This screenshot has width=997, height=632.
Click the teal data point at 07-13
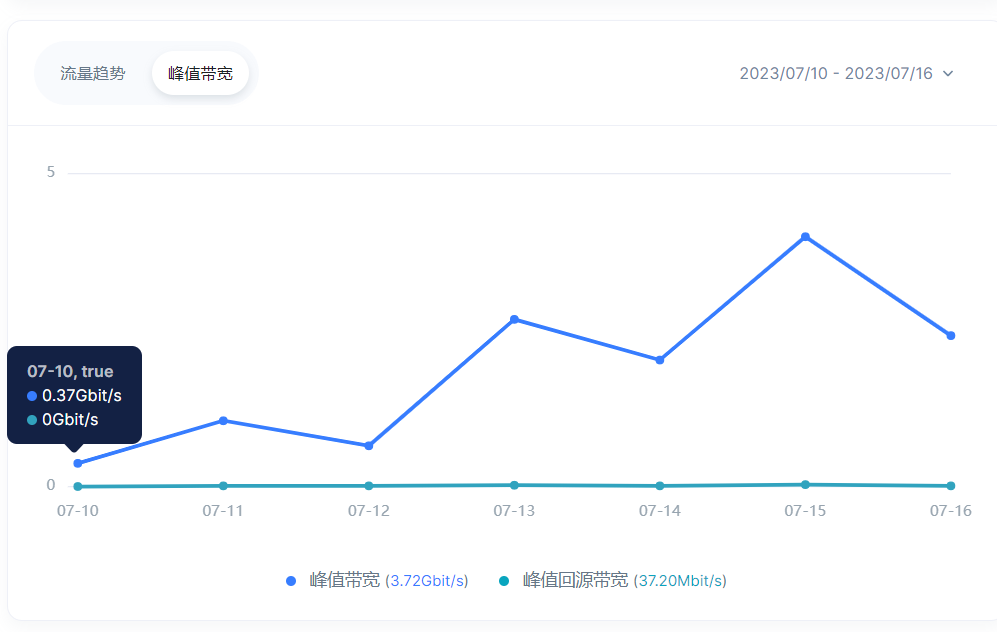[x=514, y=485]
